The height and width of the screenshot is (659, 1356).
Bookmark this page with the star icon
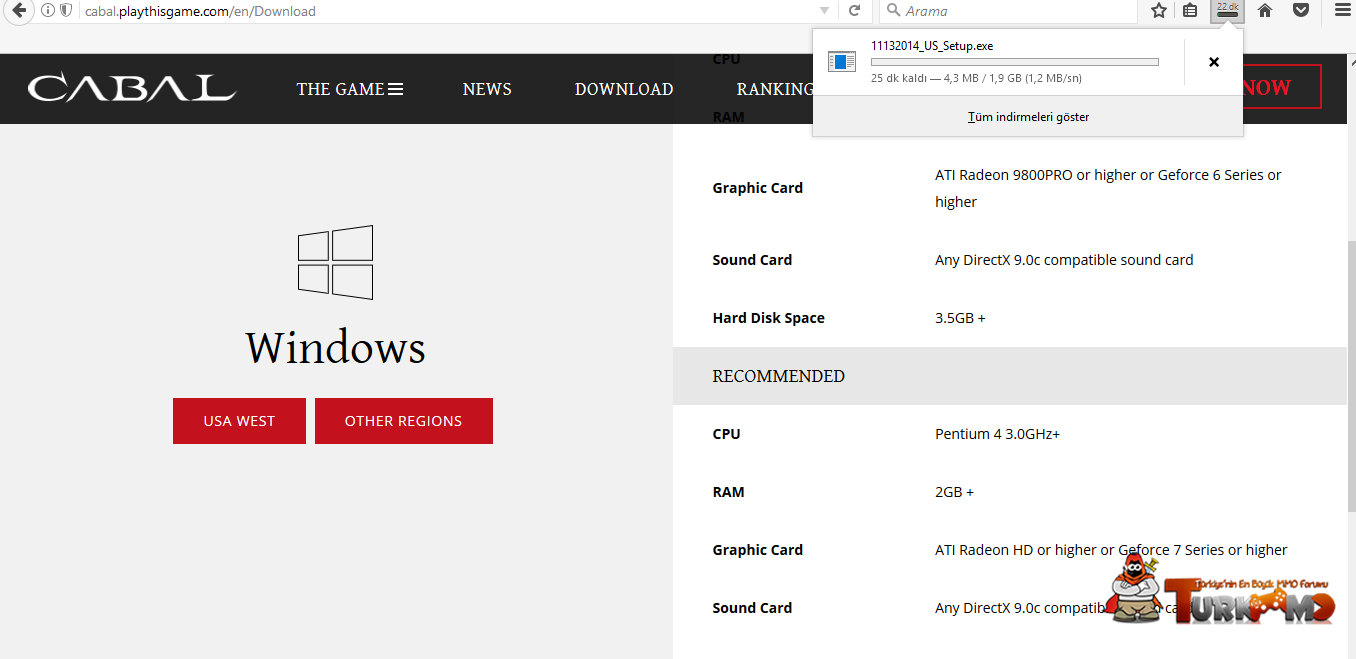[1159, 11]
